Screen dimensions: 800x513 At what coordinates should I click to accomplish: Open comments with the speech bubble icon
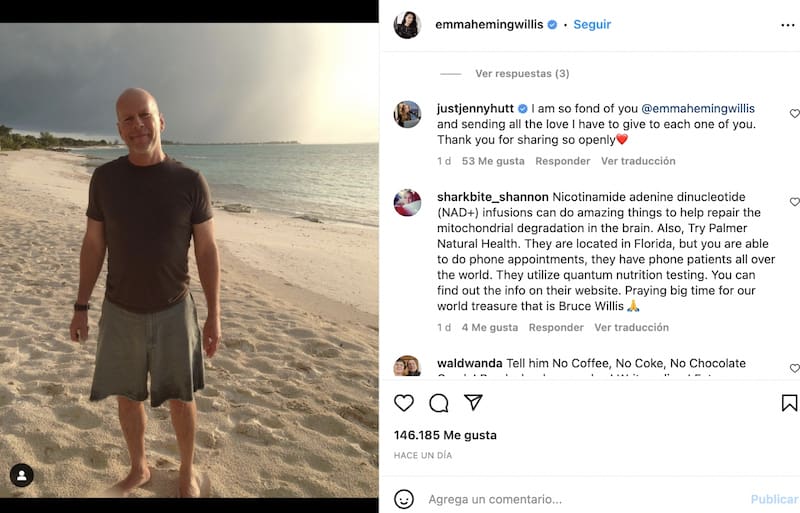pos(439,403)
